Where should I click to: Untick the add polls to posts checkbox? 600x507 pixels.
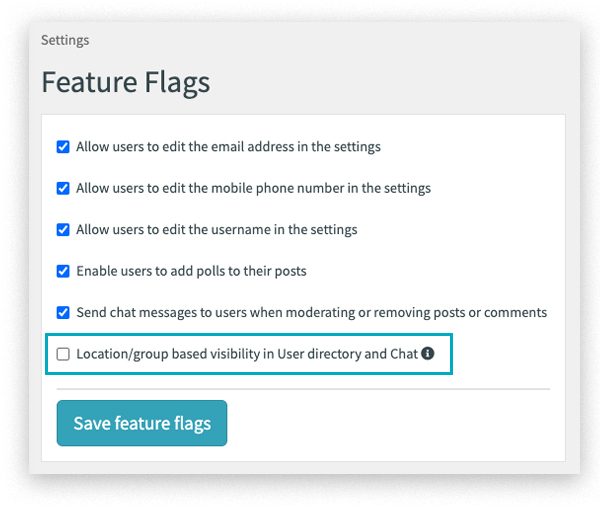tap(63, 271)
